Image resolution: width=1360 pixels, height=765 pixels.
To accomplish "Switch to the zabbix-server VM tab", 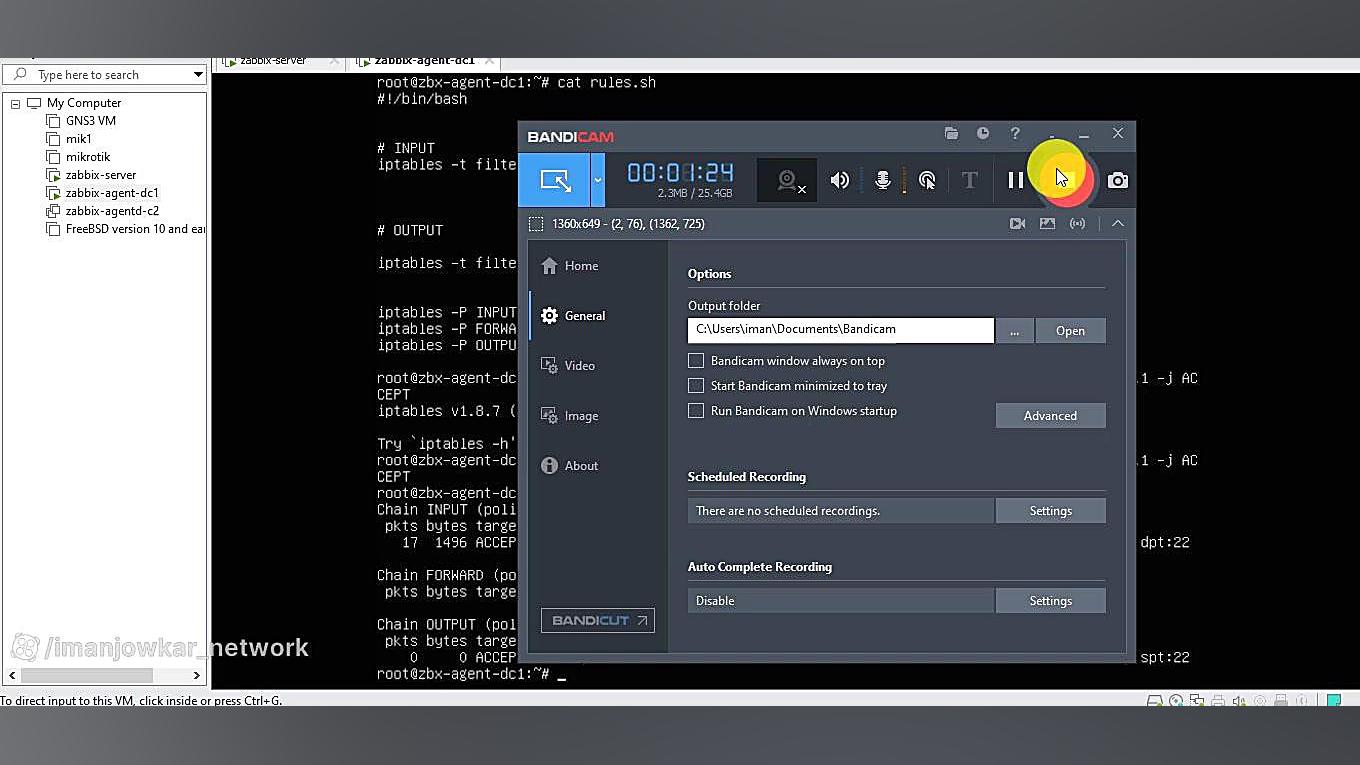I will pos(272,61).
